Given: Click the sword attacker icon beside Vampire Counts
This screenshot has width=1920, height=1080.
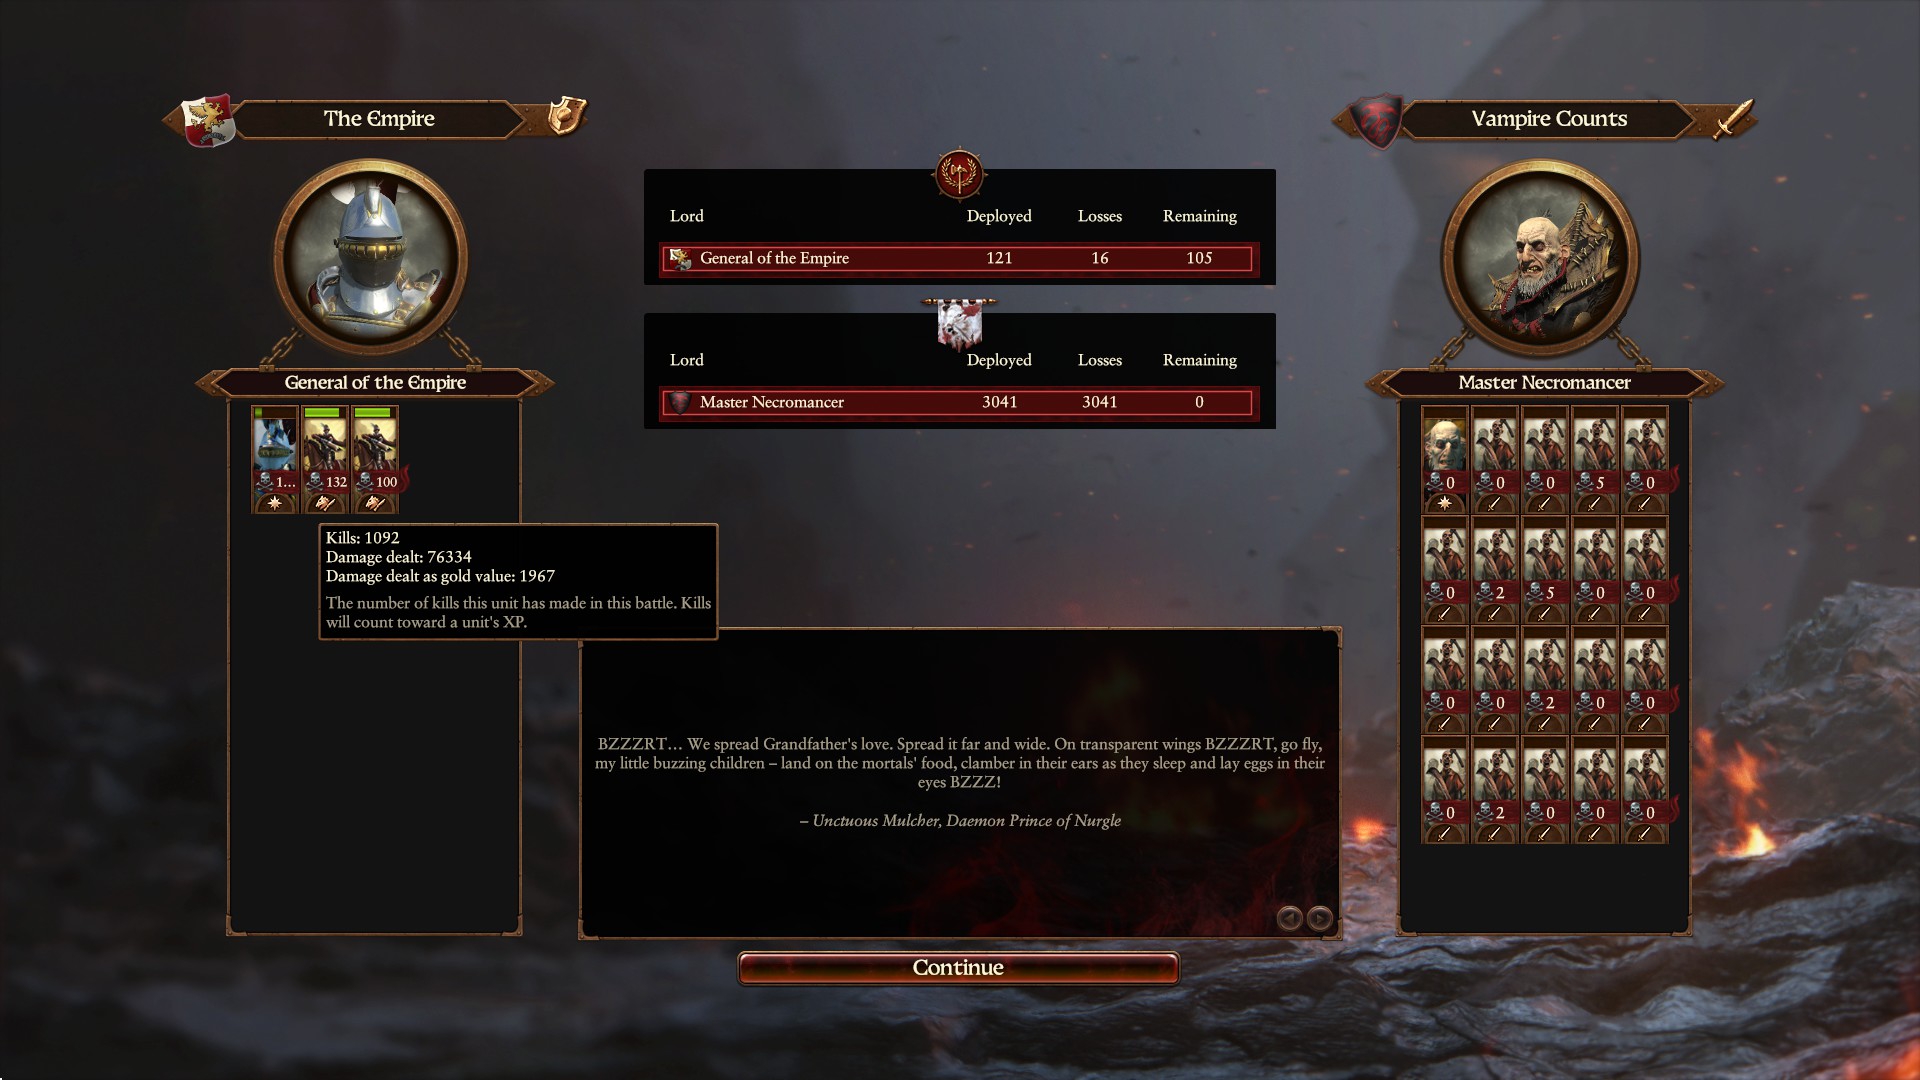Looking at the screenshot, I should coord(1734,118).
